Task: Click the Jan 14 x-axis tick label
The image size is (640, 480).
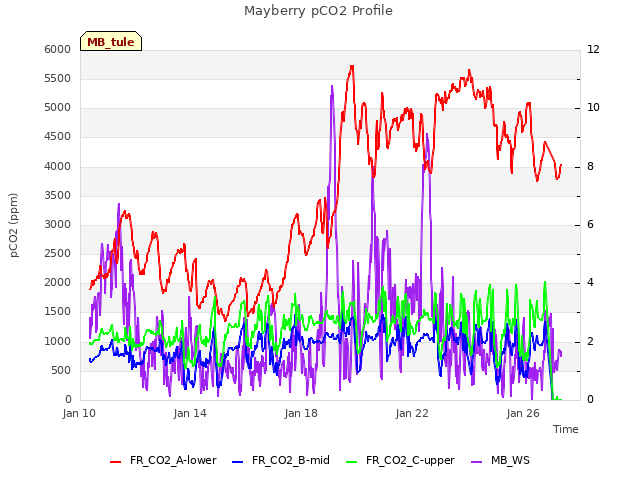Action: point(190,413)
